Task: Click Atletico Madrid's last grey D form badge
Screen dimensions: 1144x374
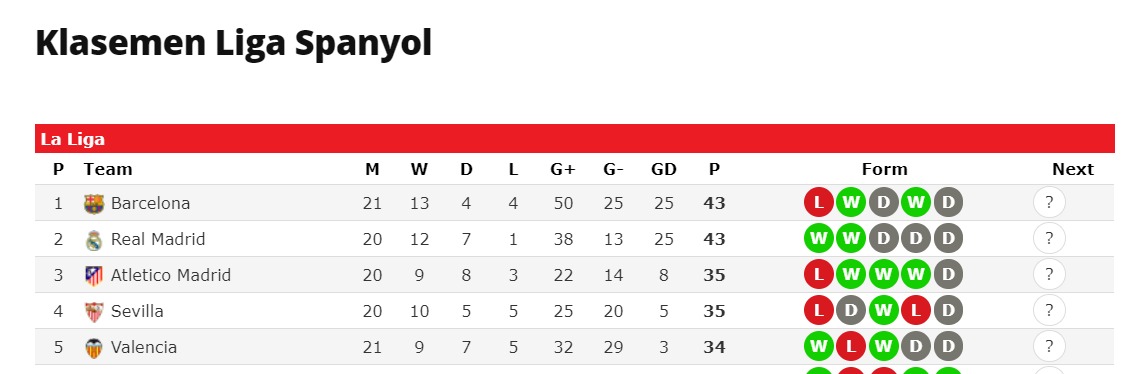Action: (x=948, y=275)
